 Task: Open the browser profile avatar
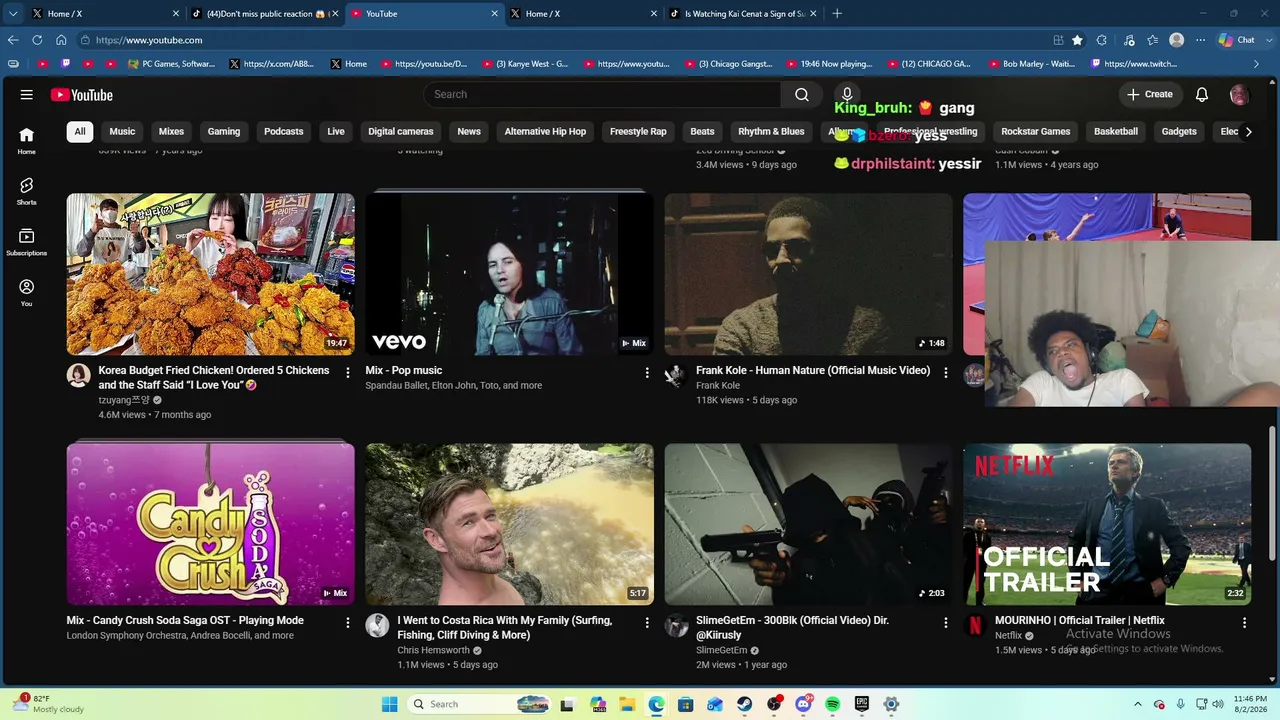tap(1177, 40)
